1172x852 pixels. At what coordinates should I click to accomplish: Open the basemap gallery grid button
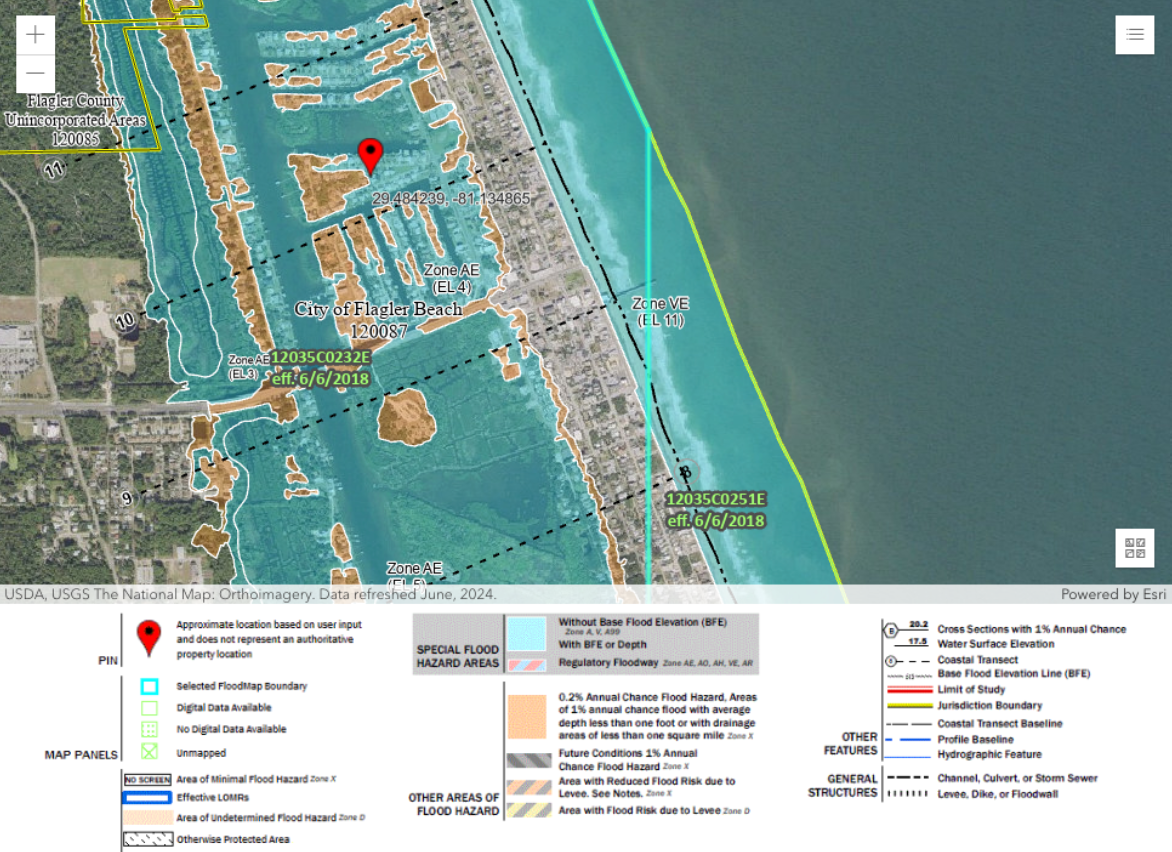pyautogui.click(x=1135, y=548)
